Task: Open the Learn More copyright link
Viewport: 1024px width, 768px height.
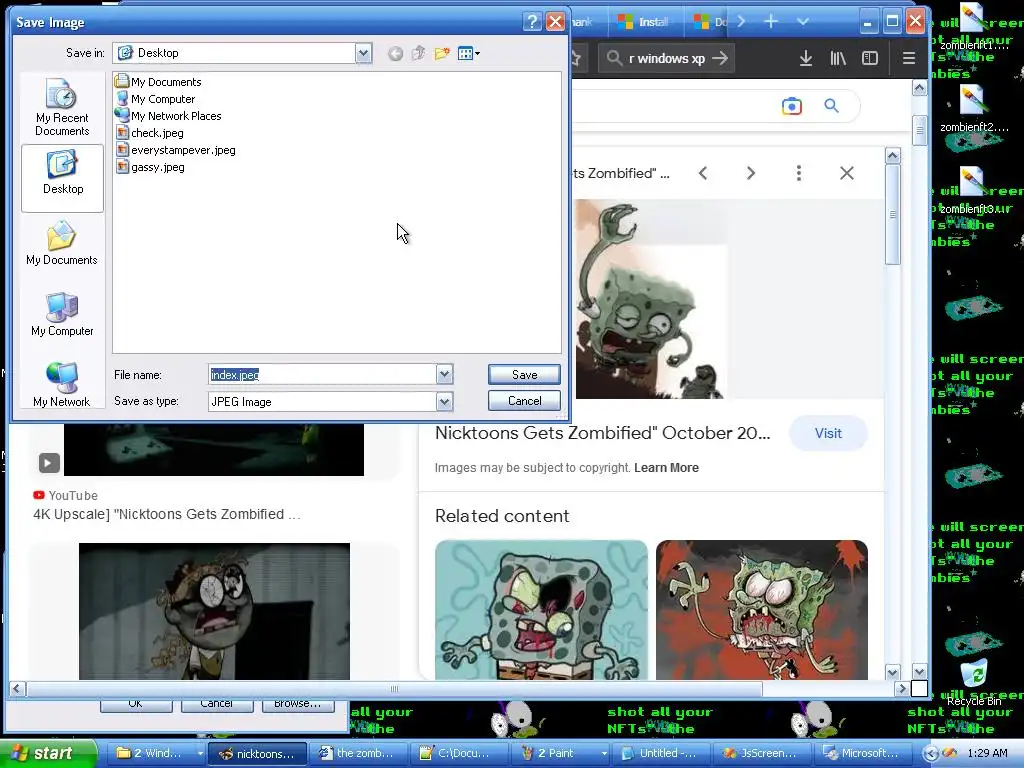Action: pos(666,468)
